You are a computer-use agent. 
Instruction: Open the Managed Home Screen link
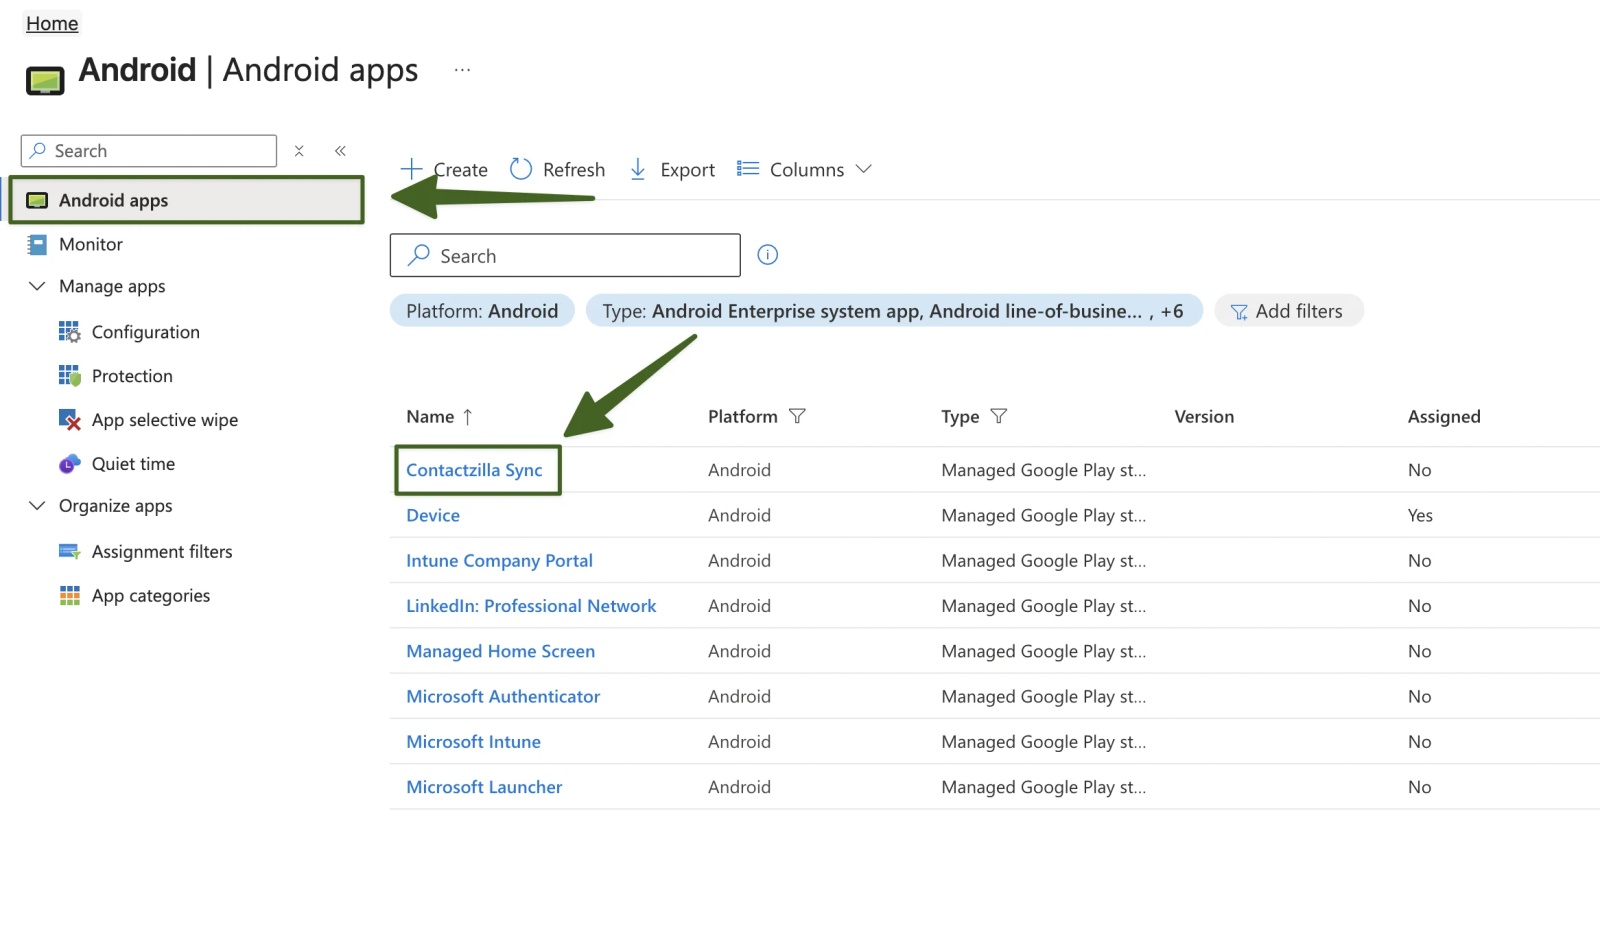[500, 651]
